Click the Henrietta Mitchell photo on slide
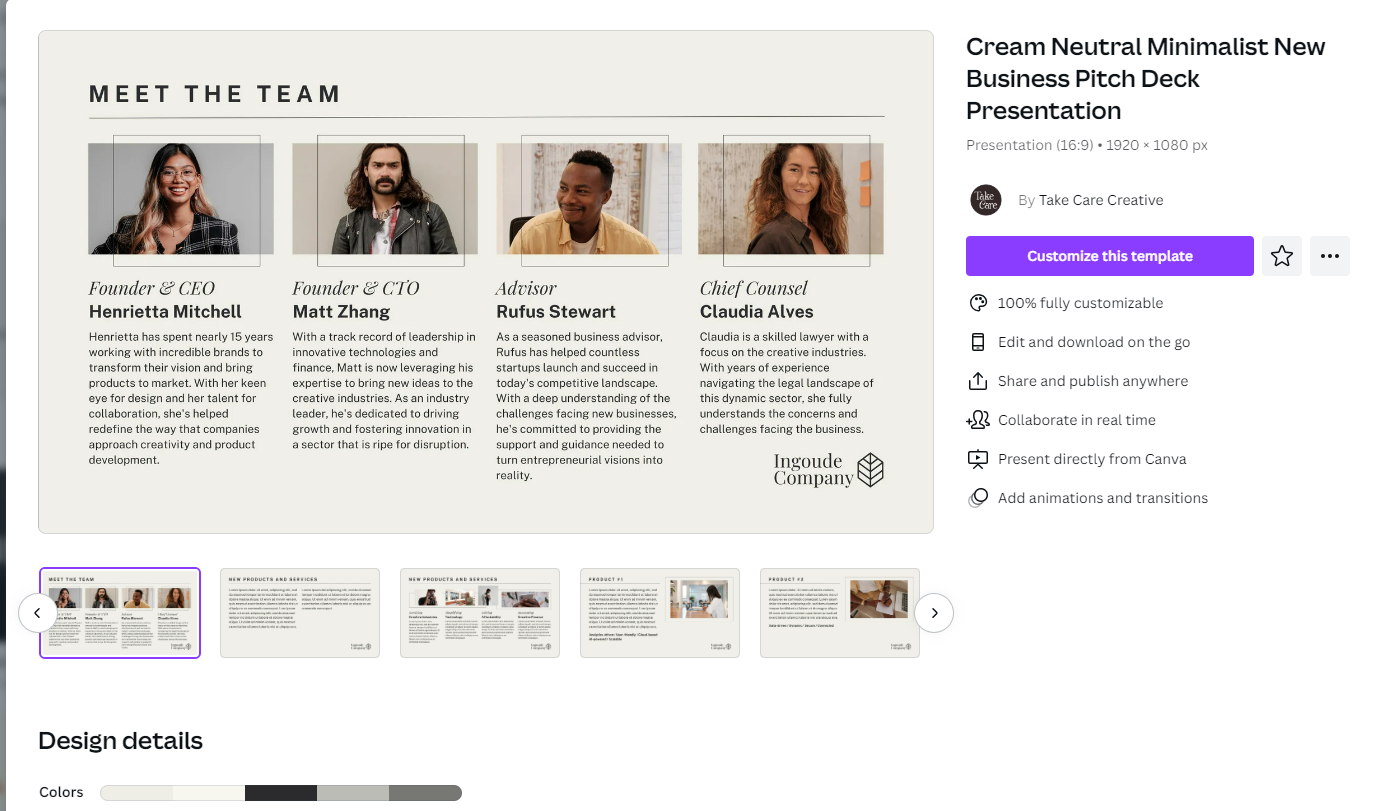Screen dimensions: 1377x811 [x=181, y=199]
